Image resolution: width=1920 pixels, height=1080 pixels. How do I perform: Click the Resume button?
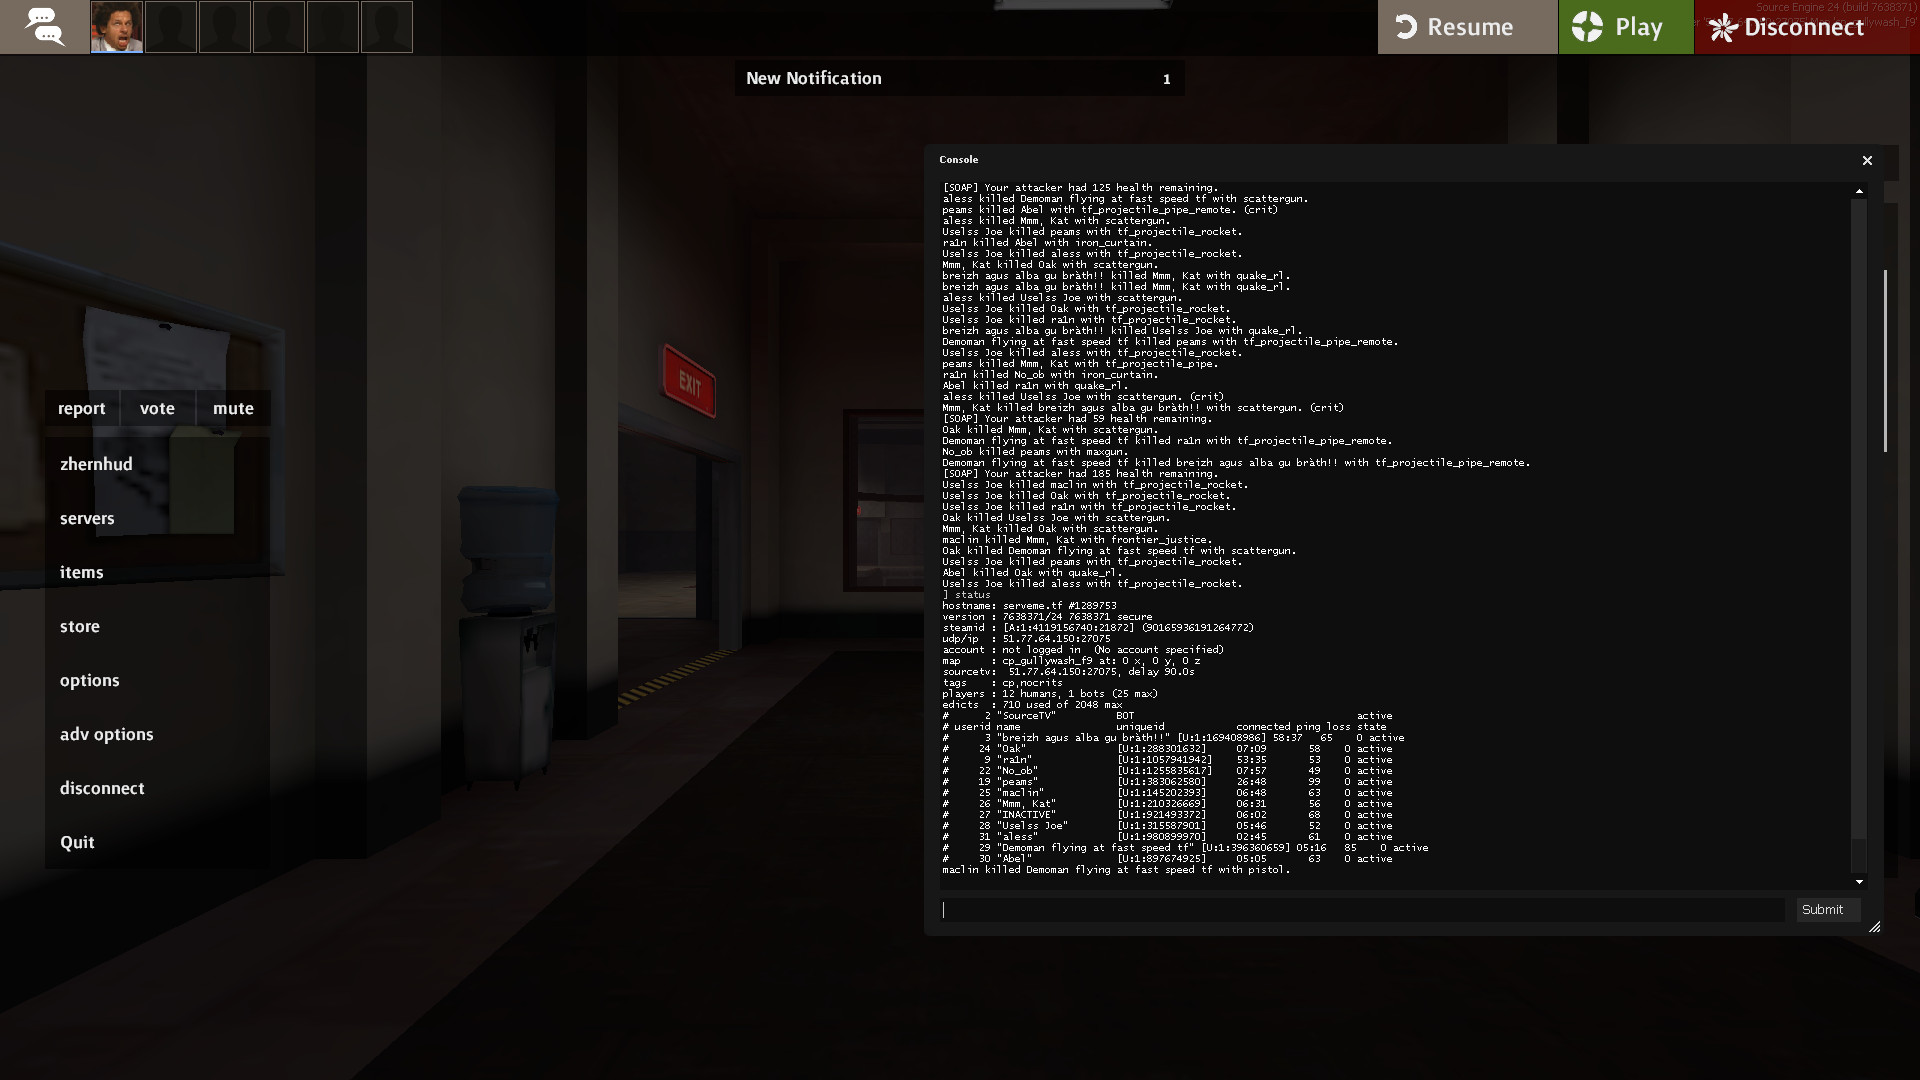point(1467,27)
